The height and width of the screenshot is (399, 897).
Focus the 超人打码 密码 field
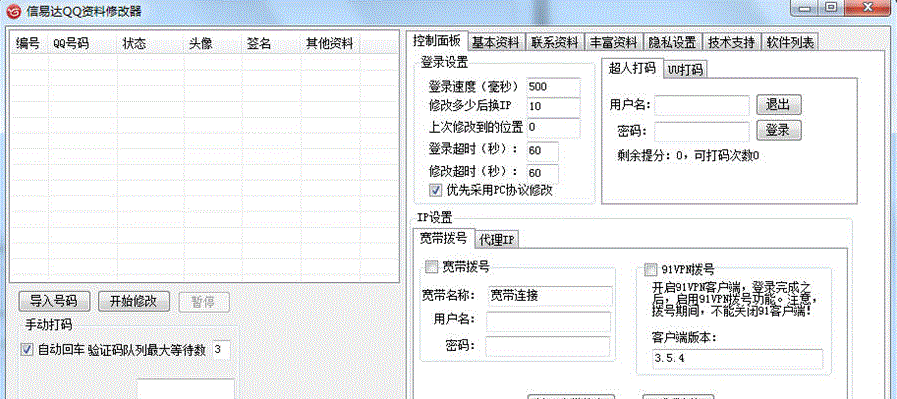tap(701, 131)
